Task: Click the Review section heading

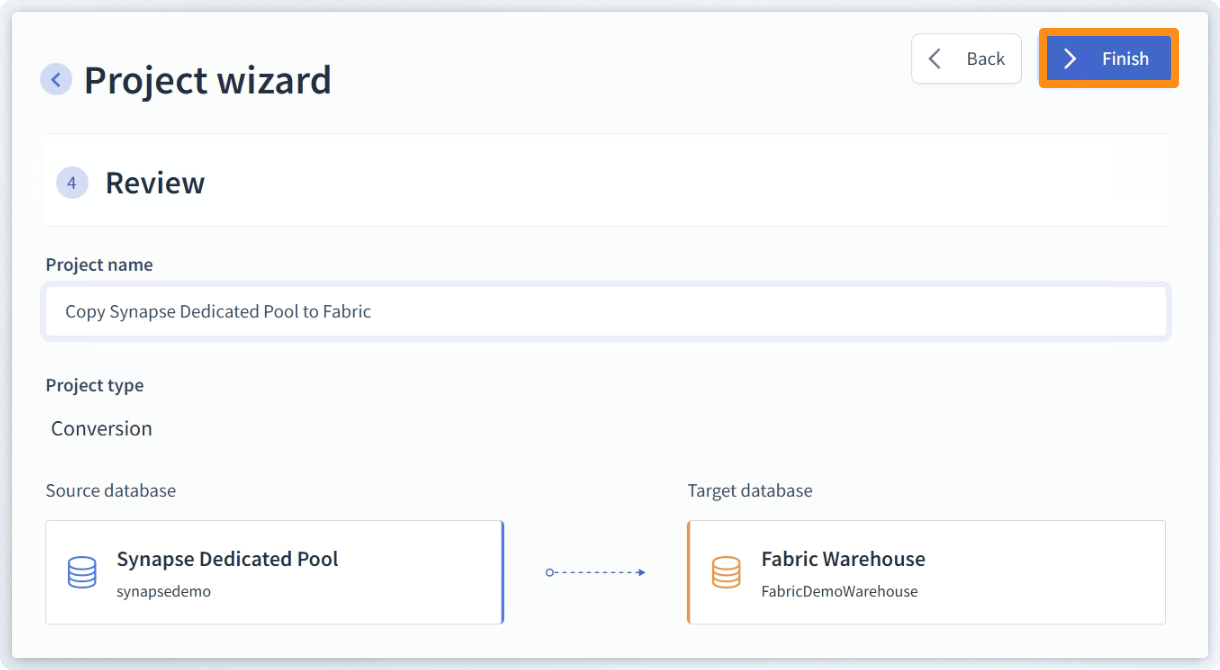Action: coord(155,183)
